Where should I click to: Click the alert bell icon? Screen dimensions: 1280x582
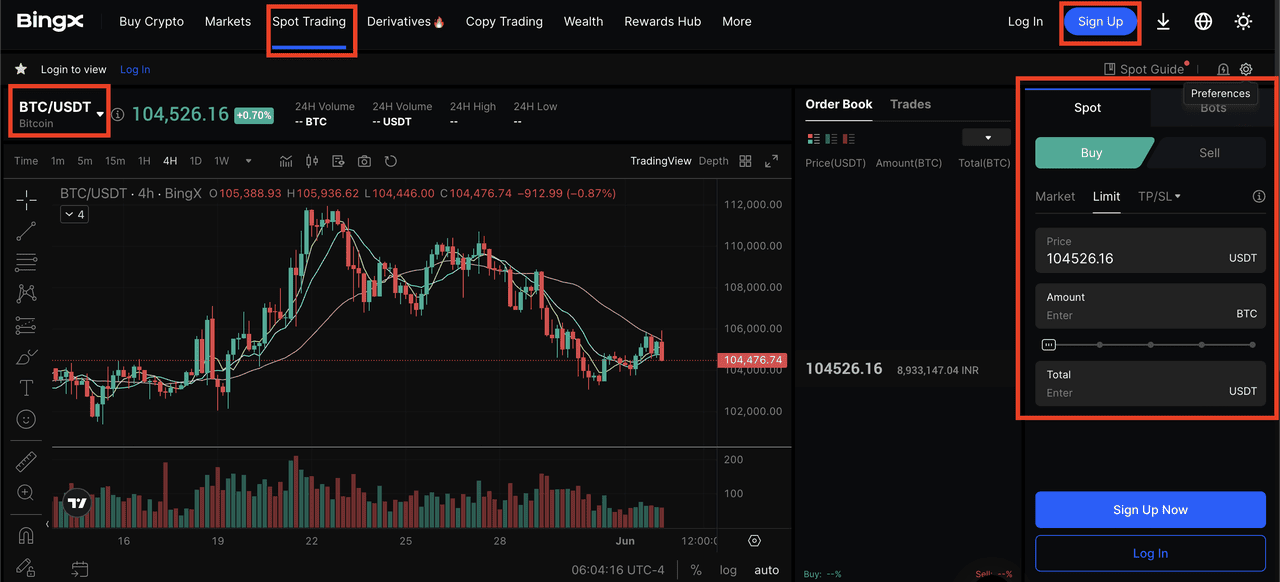click(x=1223, y=69)
